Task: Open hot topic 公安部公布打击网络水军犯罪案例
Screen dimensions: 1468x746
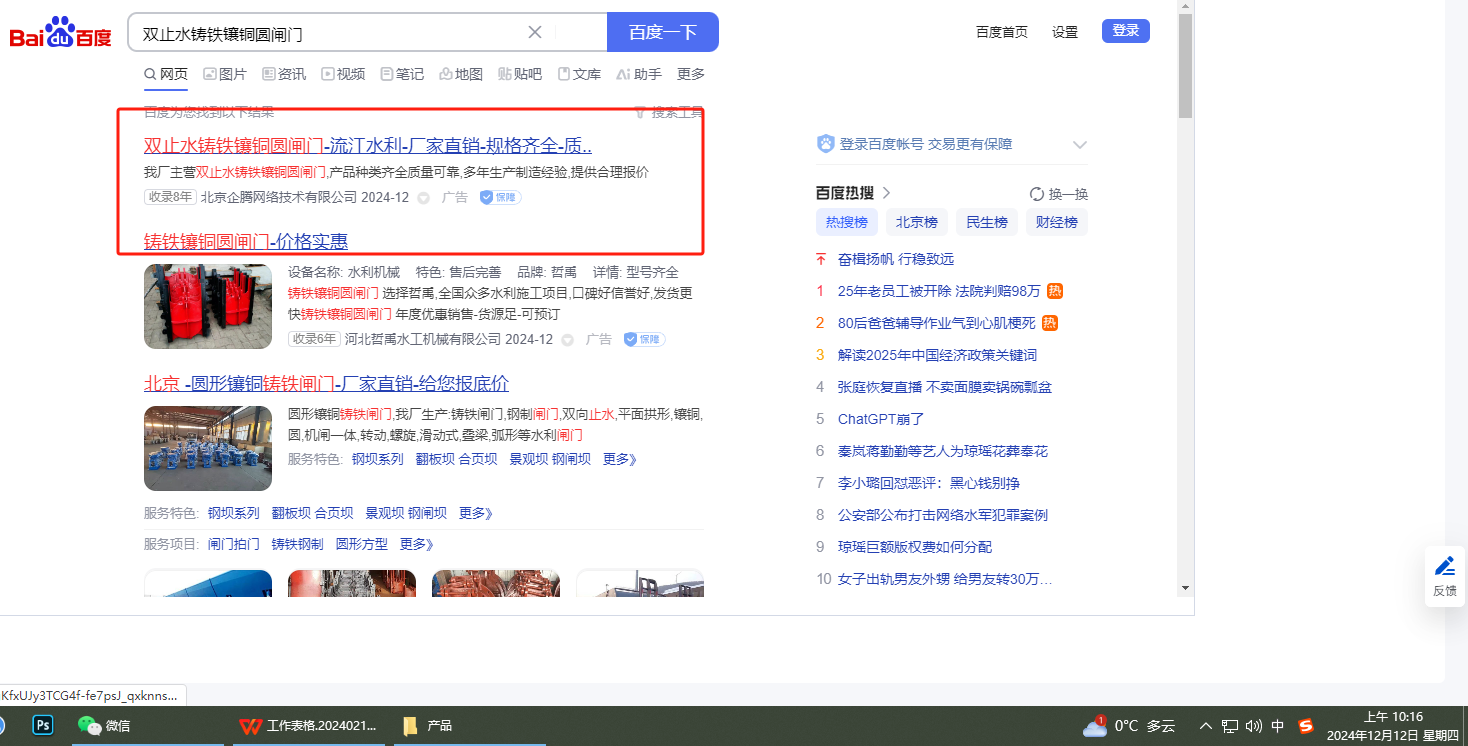Action: [x=943, y=515]
